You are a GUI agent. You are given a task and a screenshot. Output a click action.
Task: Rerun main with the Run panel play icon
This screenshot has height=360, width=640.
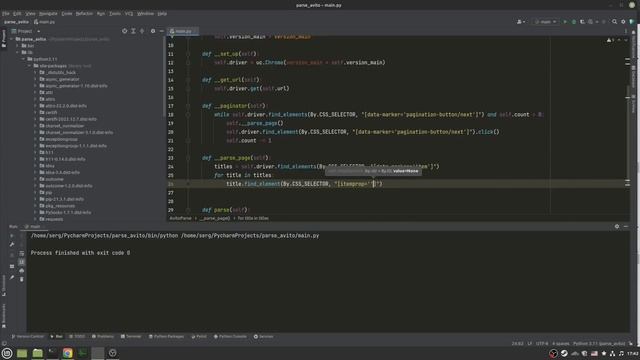click(12, 236)
